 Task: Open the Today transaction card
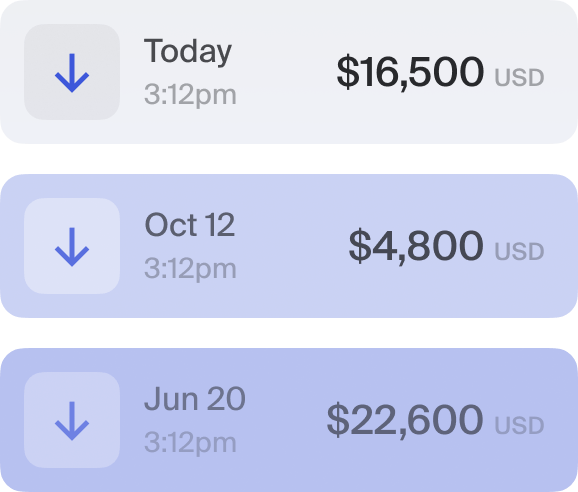point(289,72)
